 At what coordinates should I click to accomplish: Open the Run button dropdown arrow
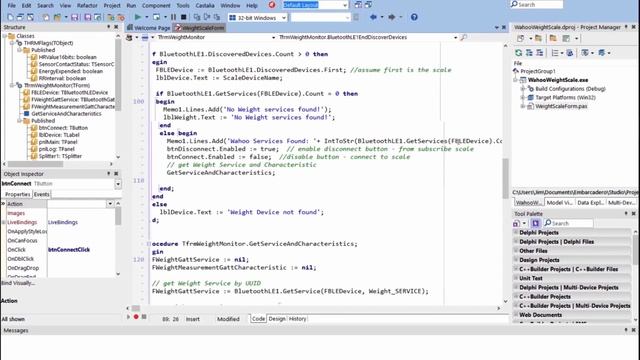pyautogui.click(x=147, y=17)
